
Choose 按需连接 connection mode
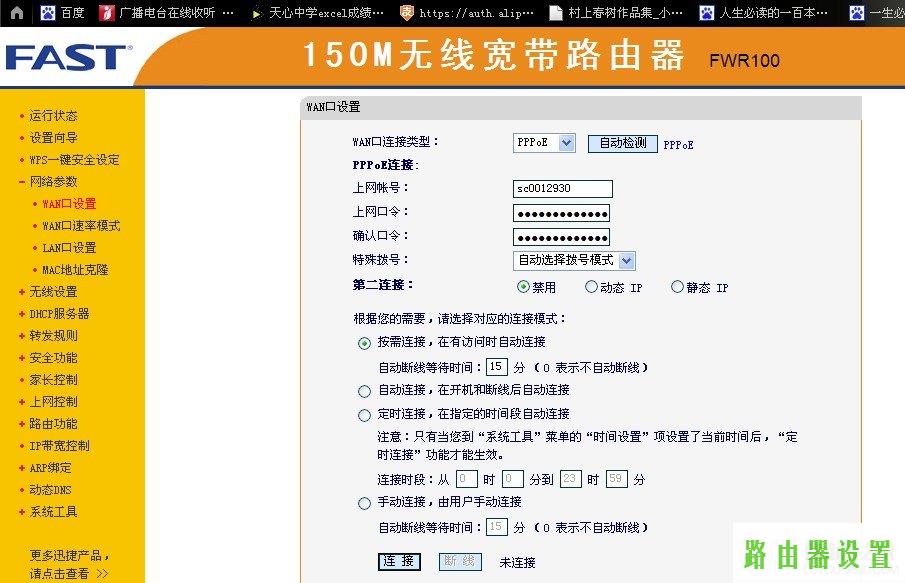[x=364, y=343]
